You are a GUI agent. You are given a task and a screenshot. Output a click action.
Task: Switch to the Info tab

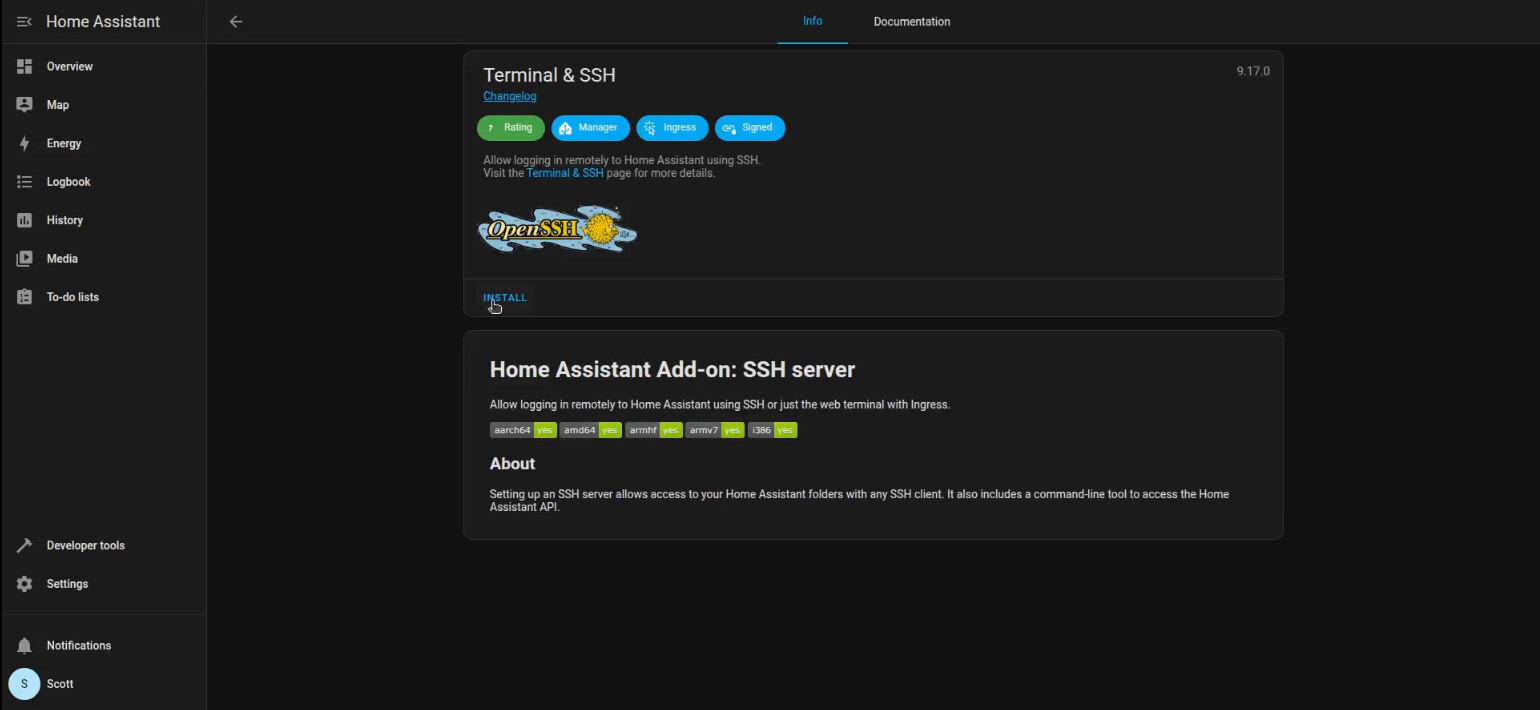tap(813, 21)
